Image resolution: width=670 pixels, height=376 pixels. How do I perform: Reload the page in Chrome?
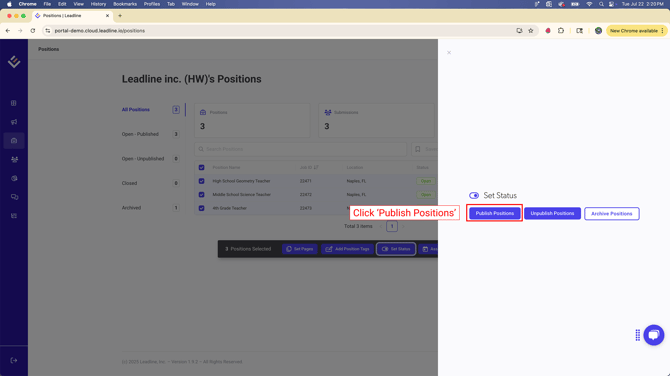(32, 31)
